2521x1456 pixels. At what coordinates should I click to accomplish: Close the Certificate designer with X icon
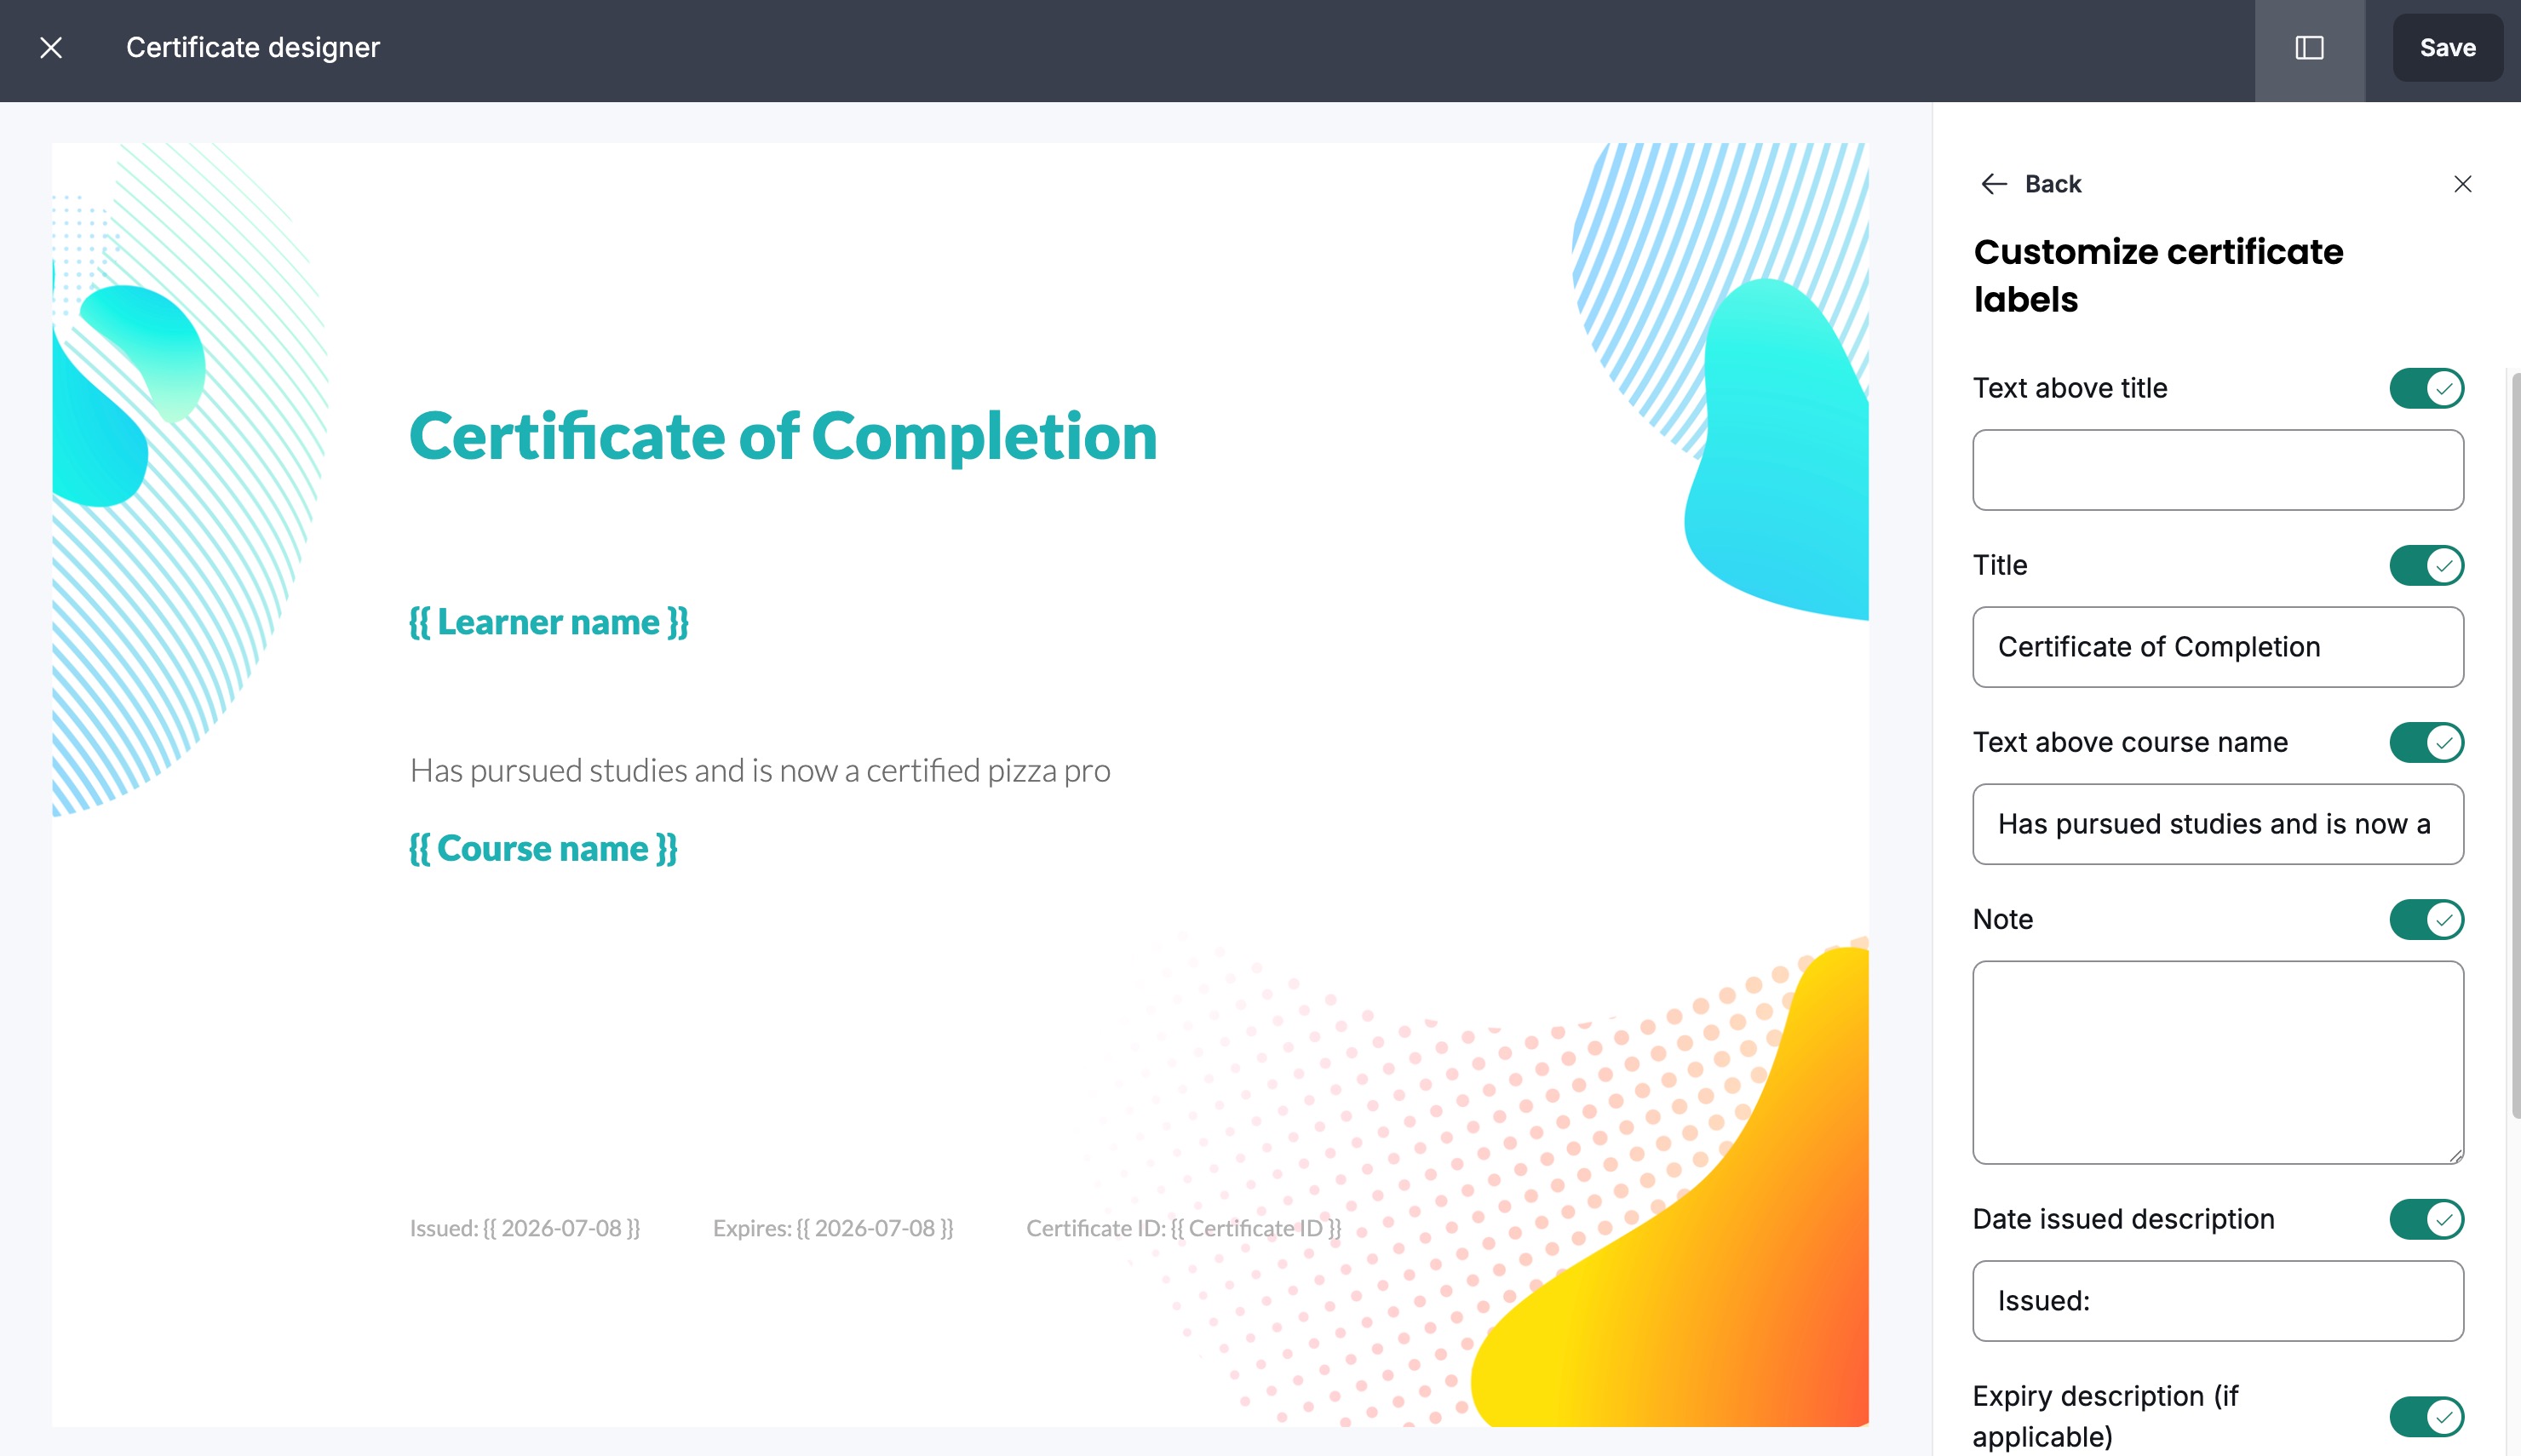tap(51, 48)
